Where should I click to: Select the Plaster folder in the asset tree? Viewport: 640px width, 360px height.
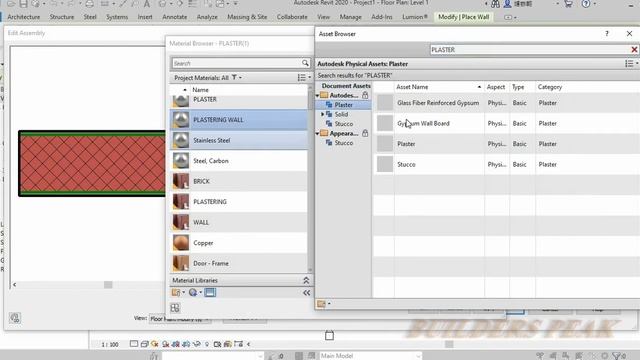click(343, 105)
